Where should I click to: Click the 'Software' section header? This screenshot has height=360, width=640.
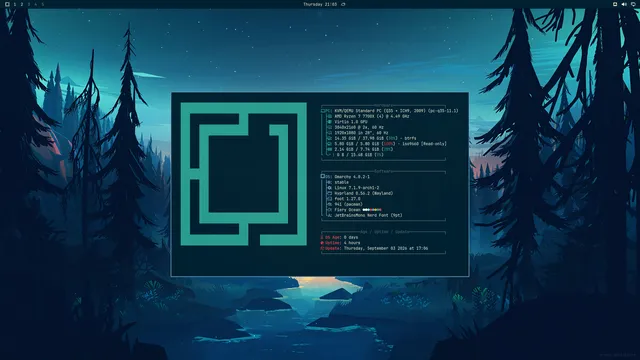[383, 171]
